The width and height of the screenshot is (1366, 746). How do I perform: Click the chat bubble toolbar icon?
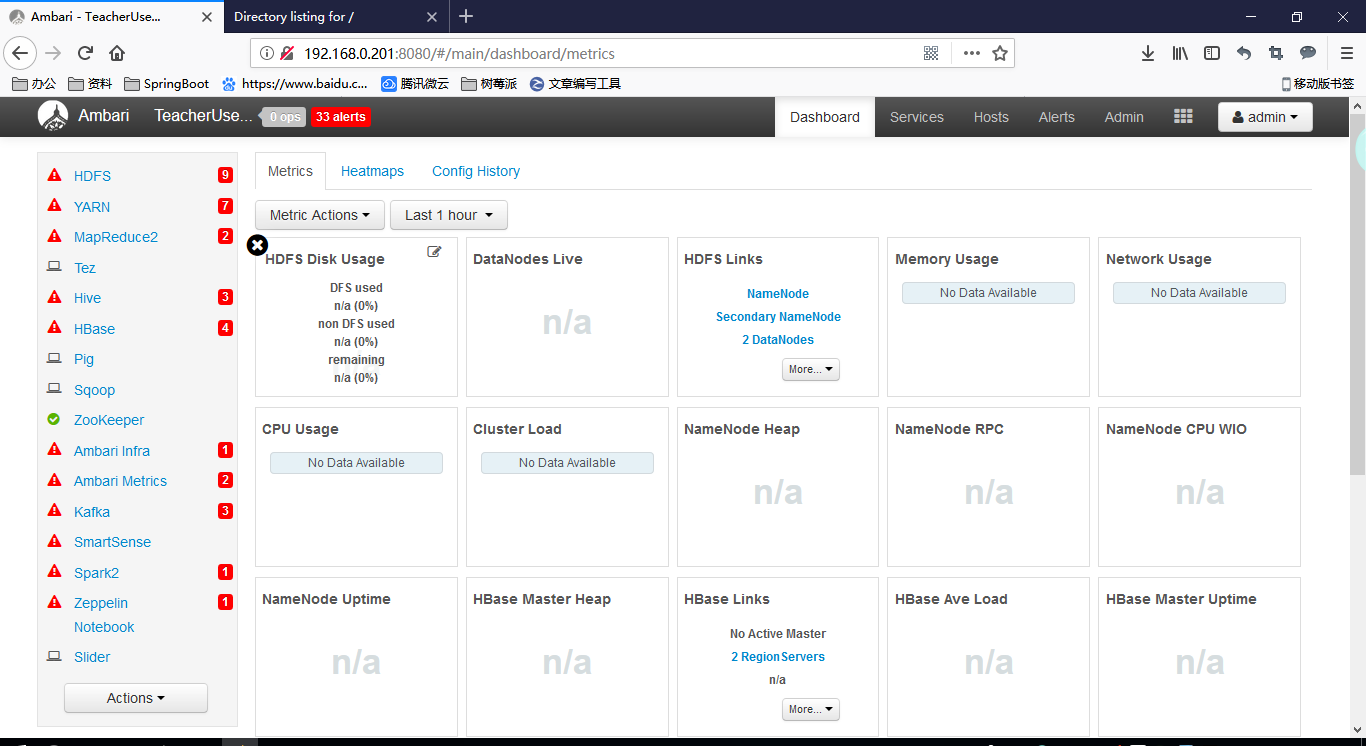coord(1308,53)
